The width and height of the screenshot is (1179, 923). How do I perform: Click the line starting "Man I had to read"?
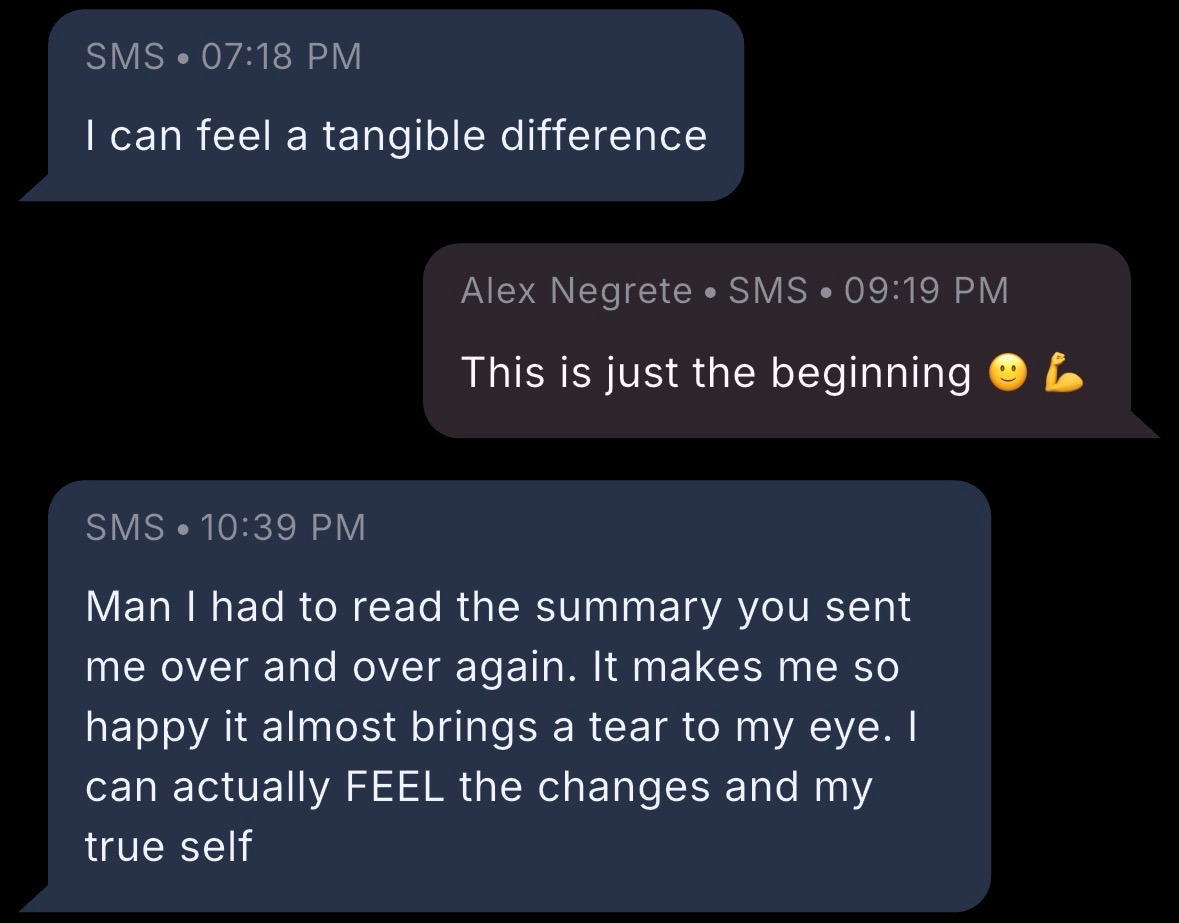498,607
